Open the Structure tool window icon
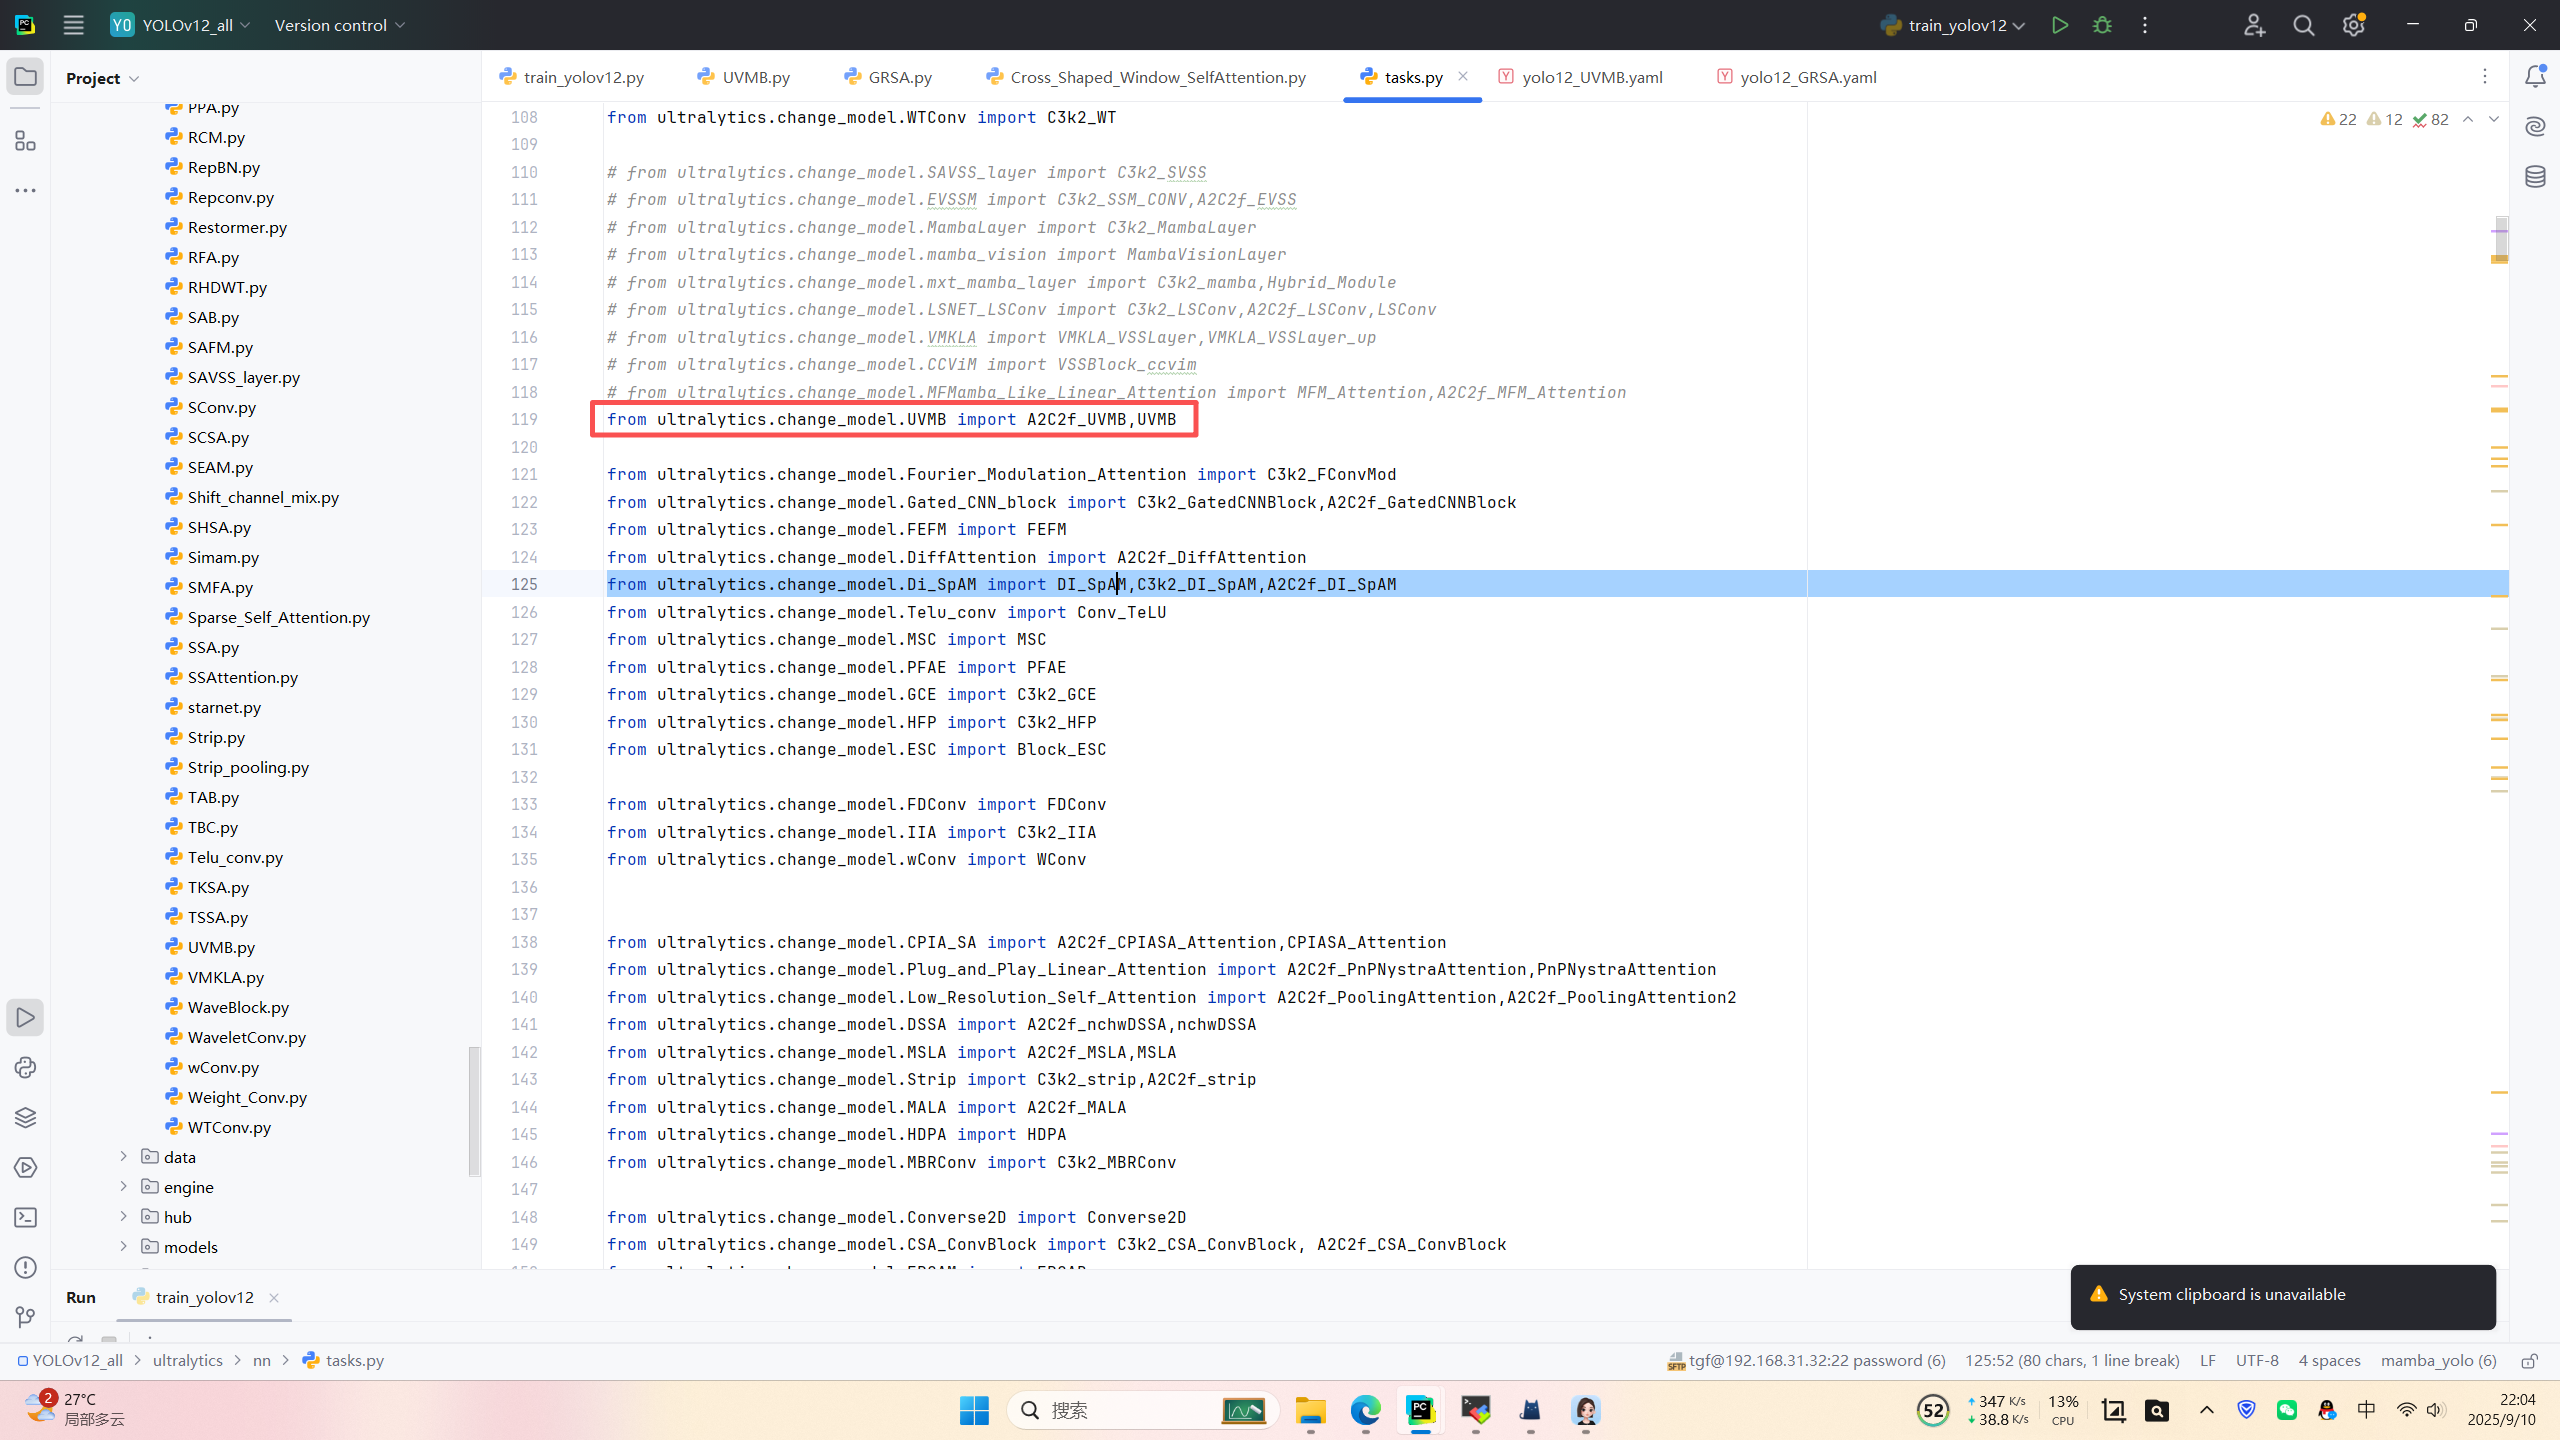Image resolution: width=2560 pixels, height=1440 pixels. 25,141
